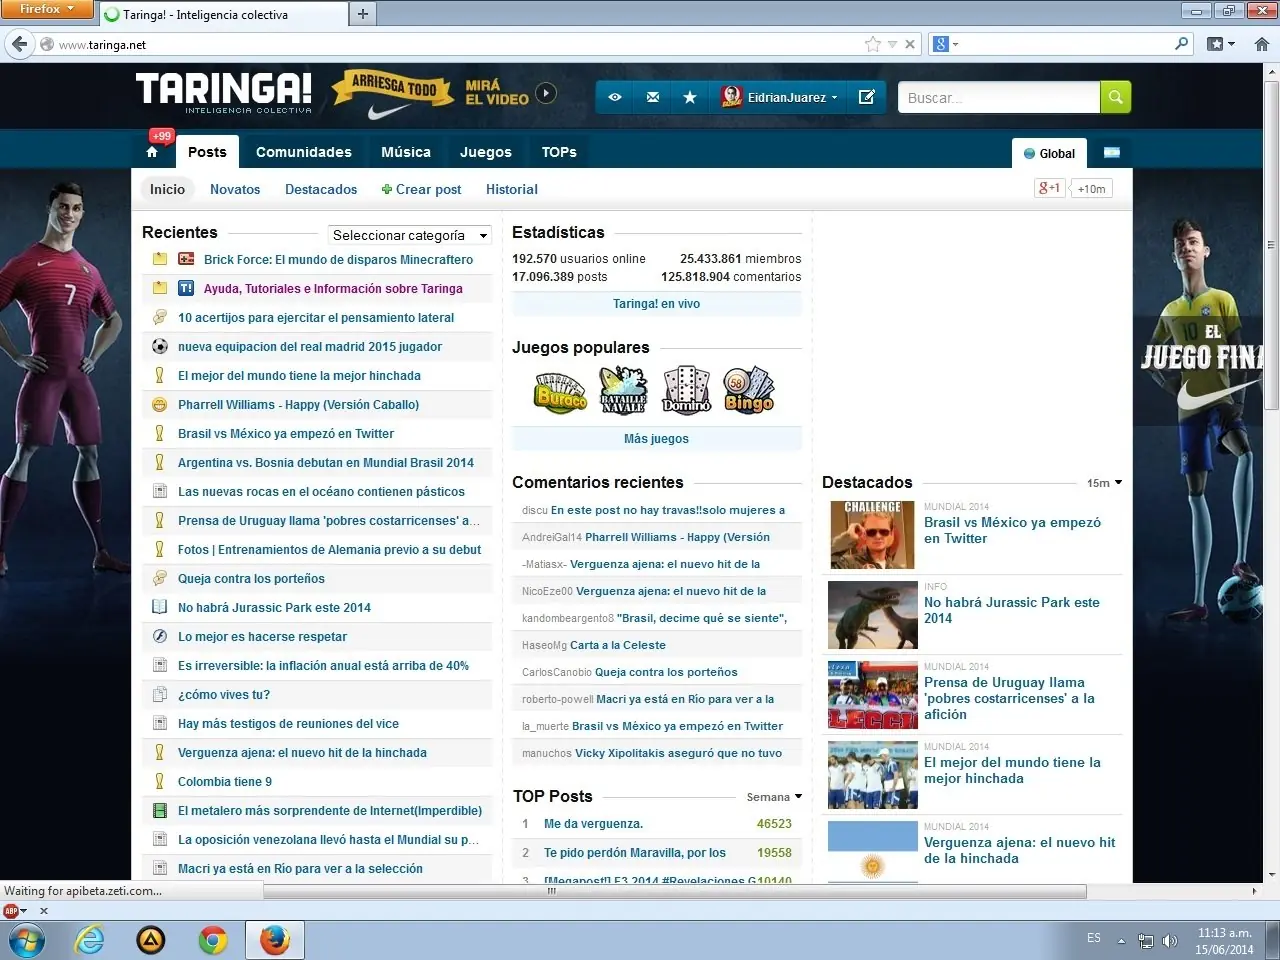The width and height of the screenshot is (1280, 960).
Task: Bookmark this page with the star icon
Action: pyautogui.click(x=873, y=44)
